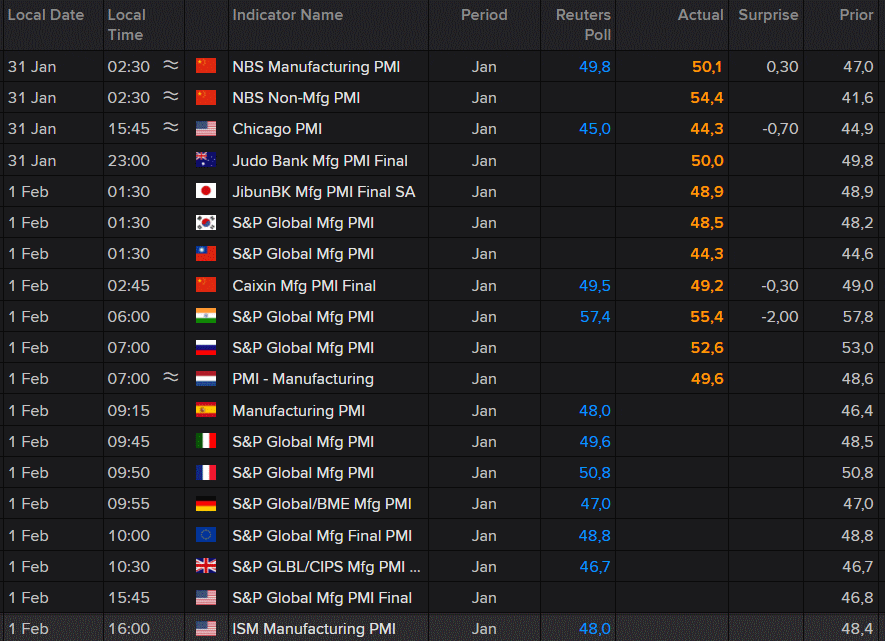Click the Taiwan flag icon
Screen dimensions: 885x641
click(205, 253)
